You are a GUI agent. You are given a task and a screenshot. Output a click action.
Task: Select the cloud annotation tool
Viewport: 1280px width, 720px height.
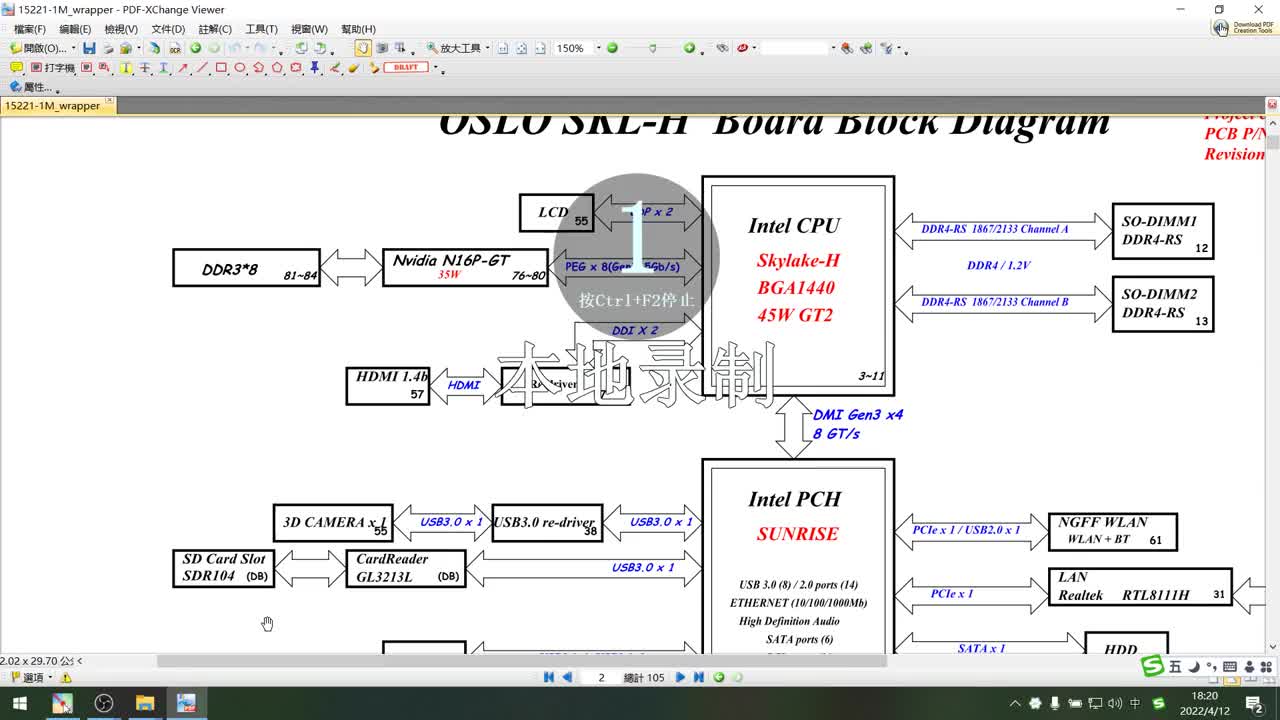click(296, 68)
